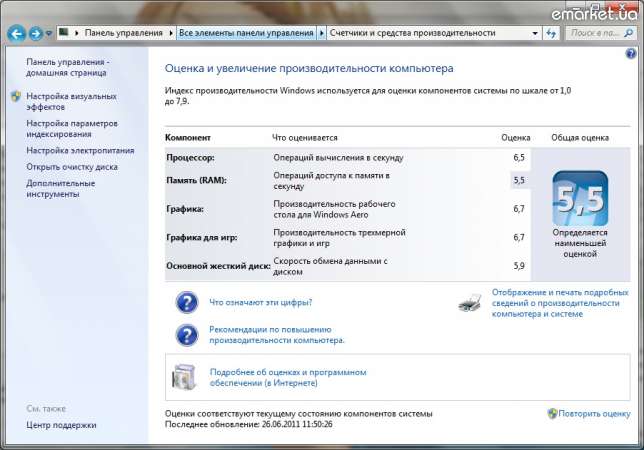Screen dimensions: 644x450
Task: Click question icon beside Что означают эти цифры
Action: [187, 303]
